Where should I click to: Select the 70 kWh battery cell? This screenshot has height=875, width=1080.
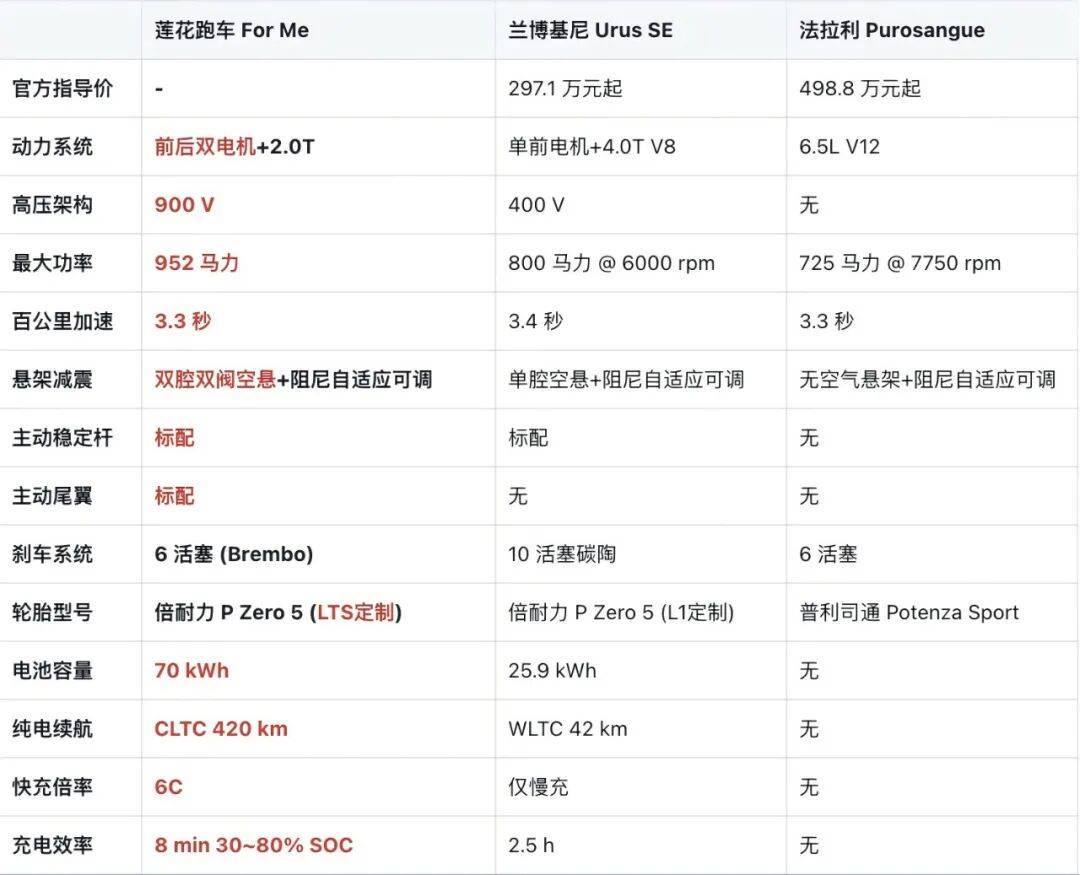pyautogui.click(x=191, y=670)
